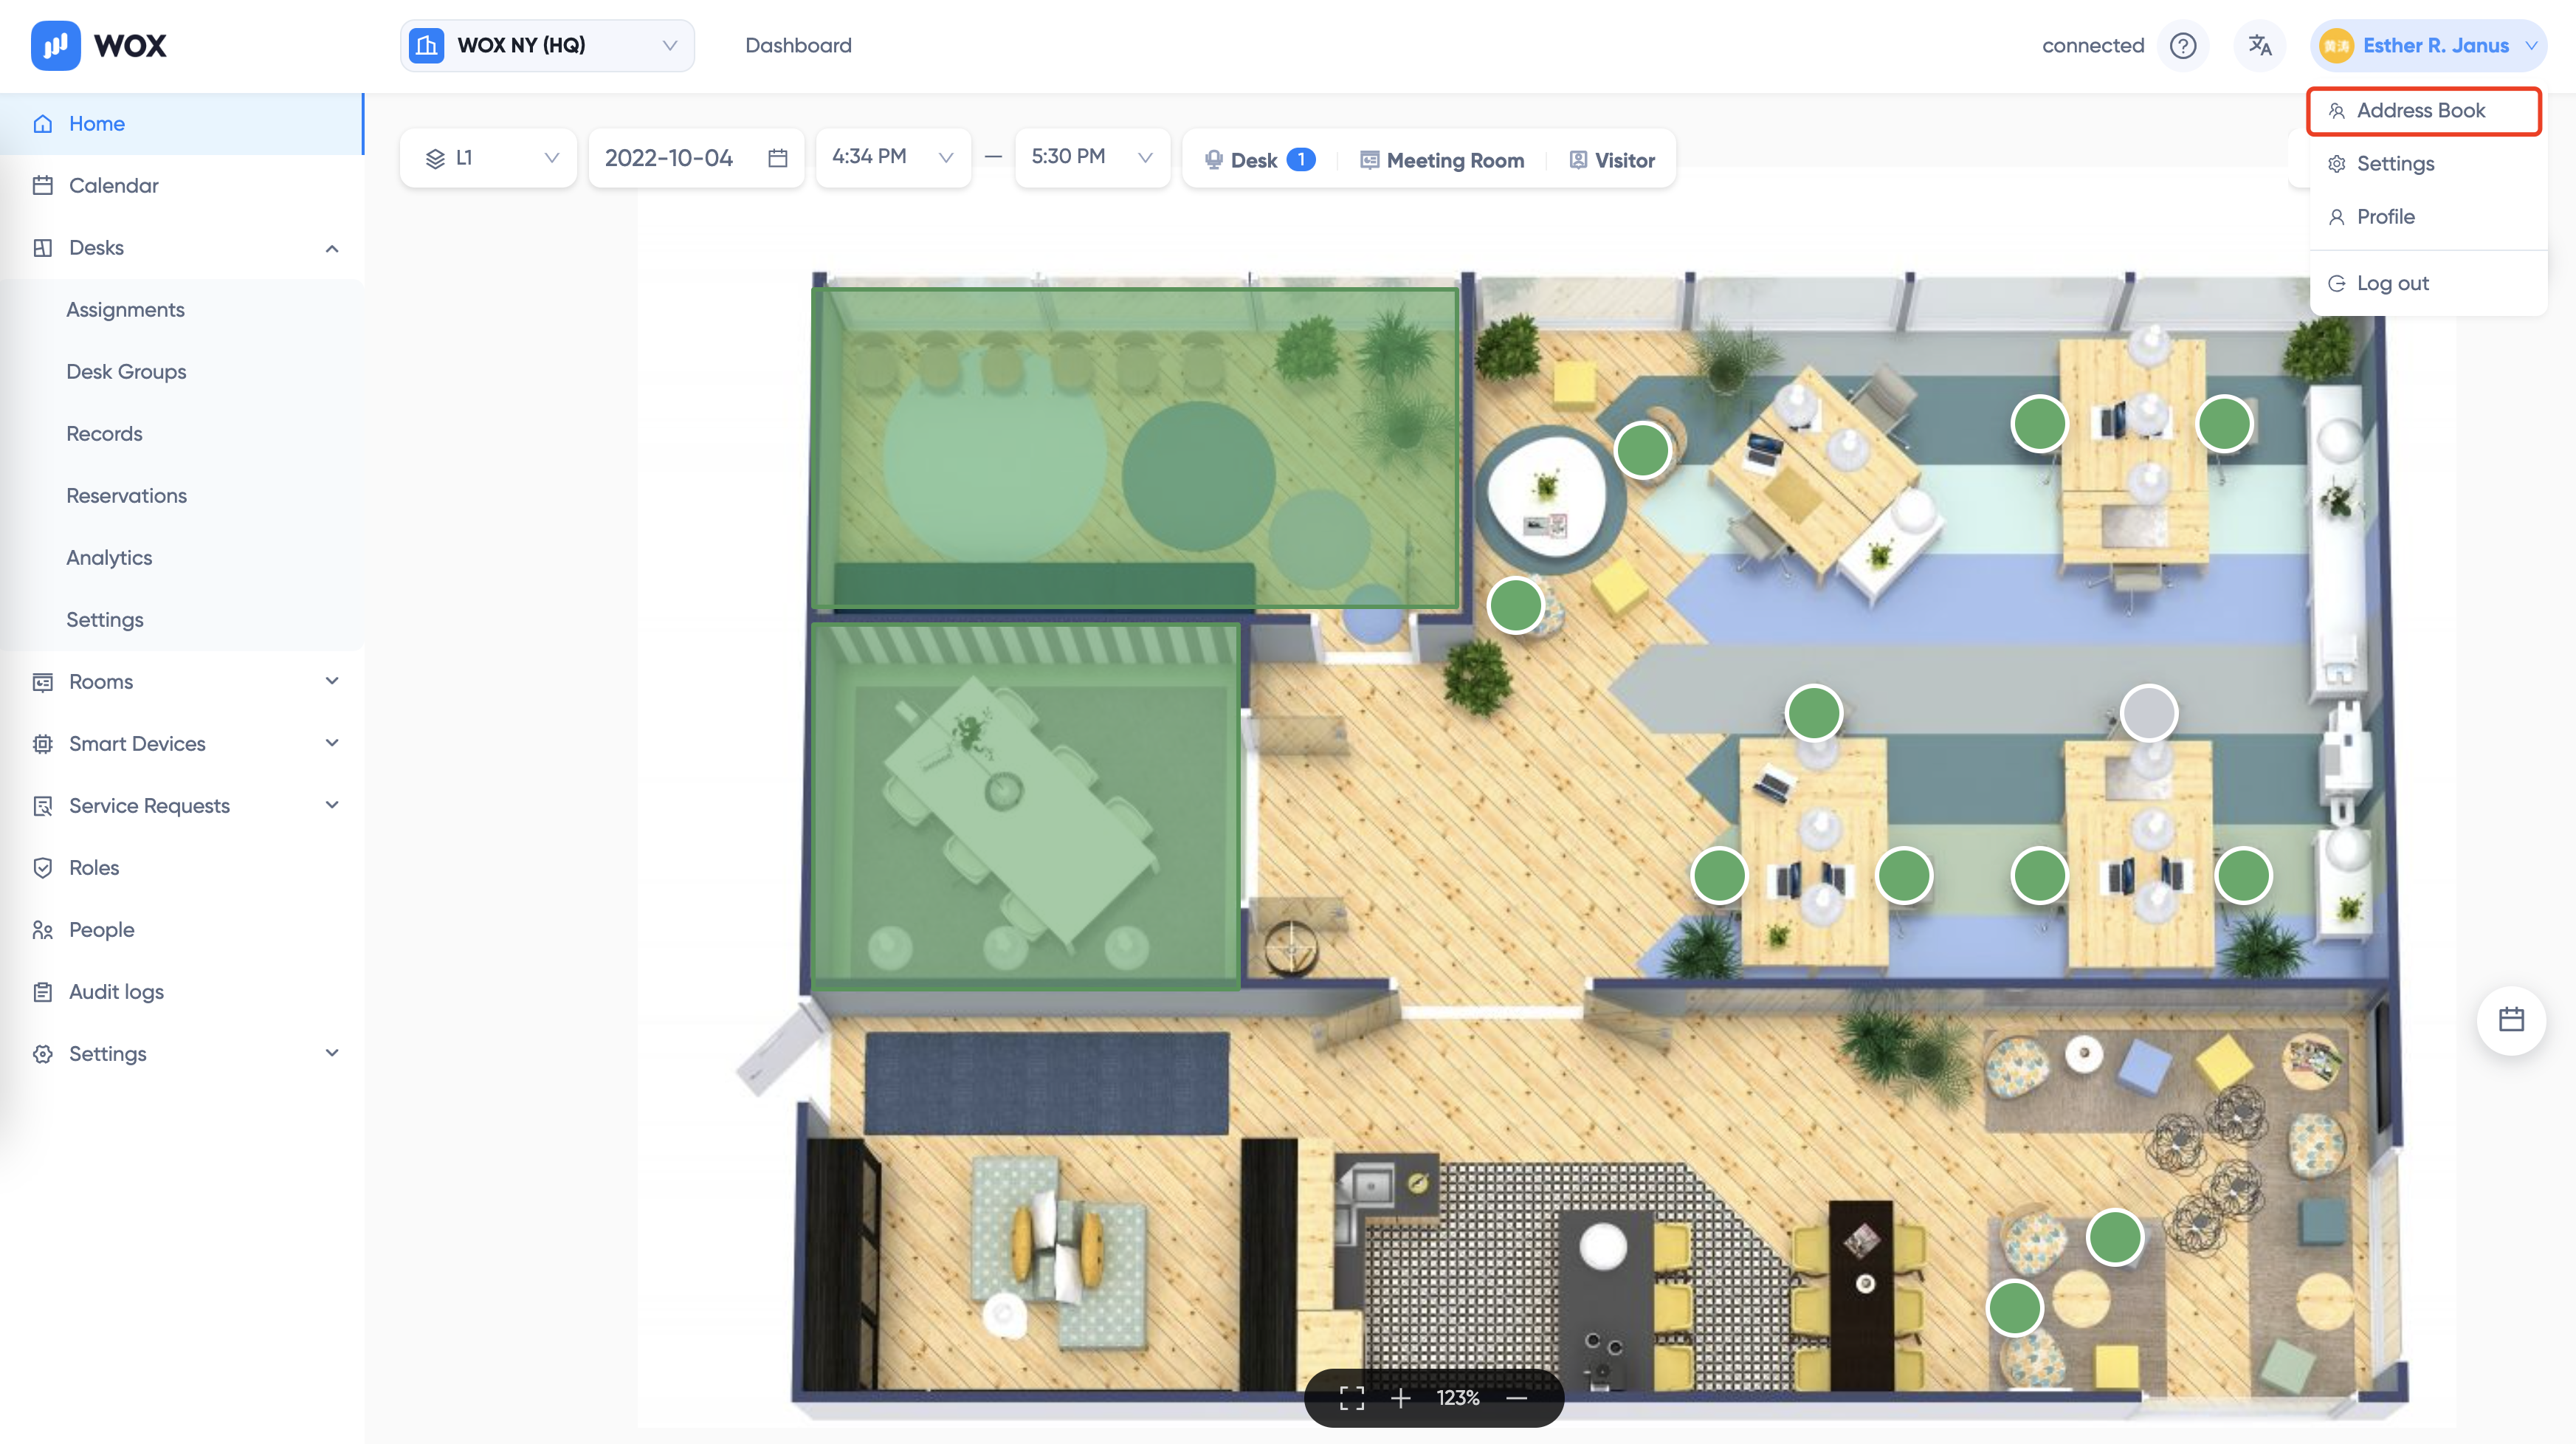
Task: Zoom in with the plus icon
Action: (1401, 1398)
